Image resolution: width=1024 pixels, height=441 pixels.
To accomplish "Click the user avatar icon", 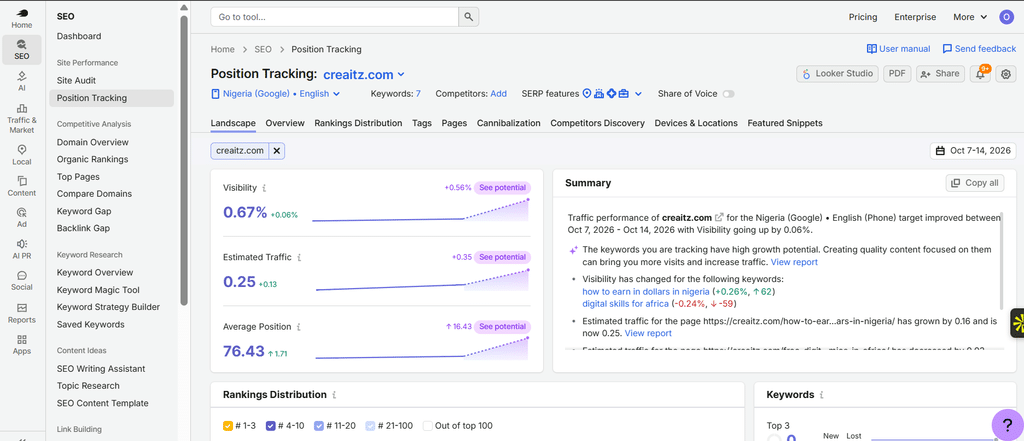I will tap(1006, 17).
